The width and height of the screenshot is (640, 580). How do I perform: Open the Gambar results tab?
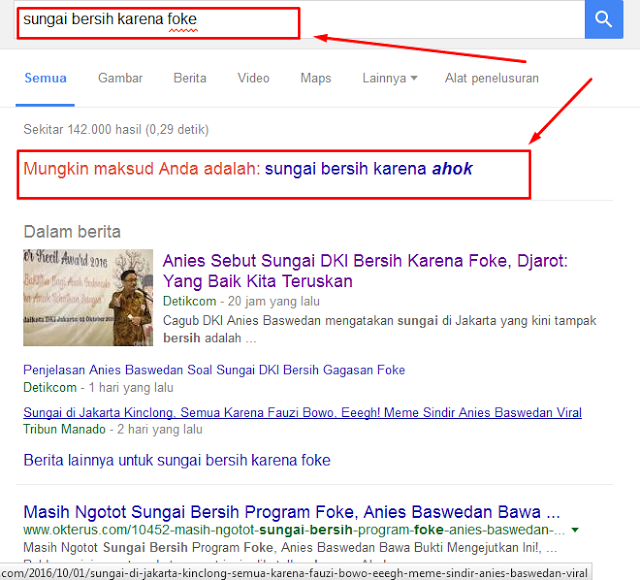(x=120, y=78)
